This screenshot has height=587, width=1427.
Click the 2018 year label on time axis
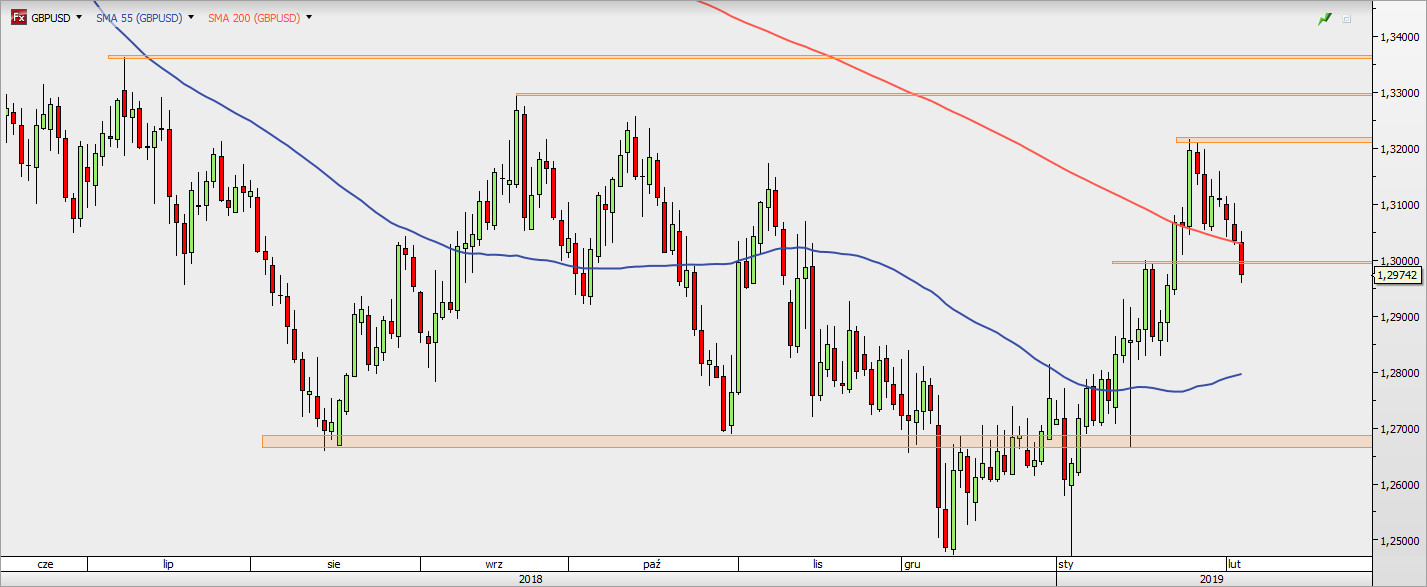click(531, 579)
